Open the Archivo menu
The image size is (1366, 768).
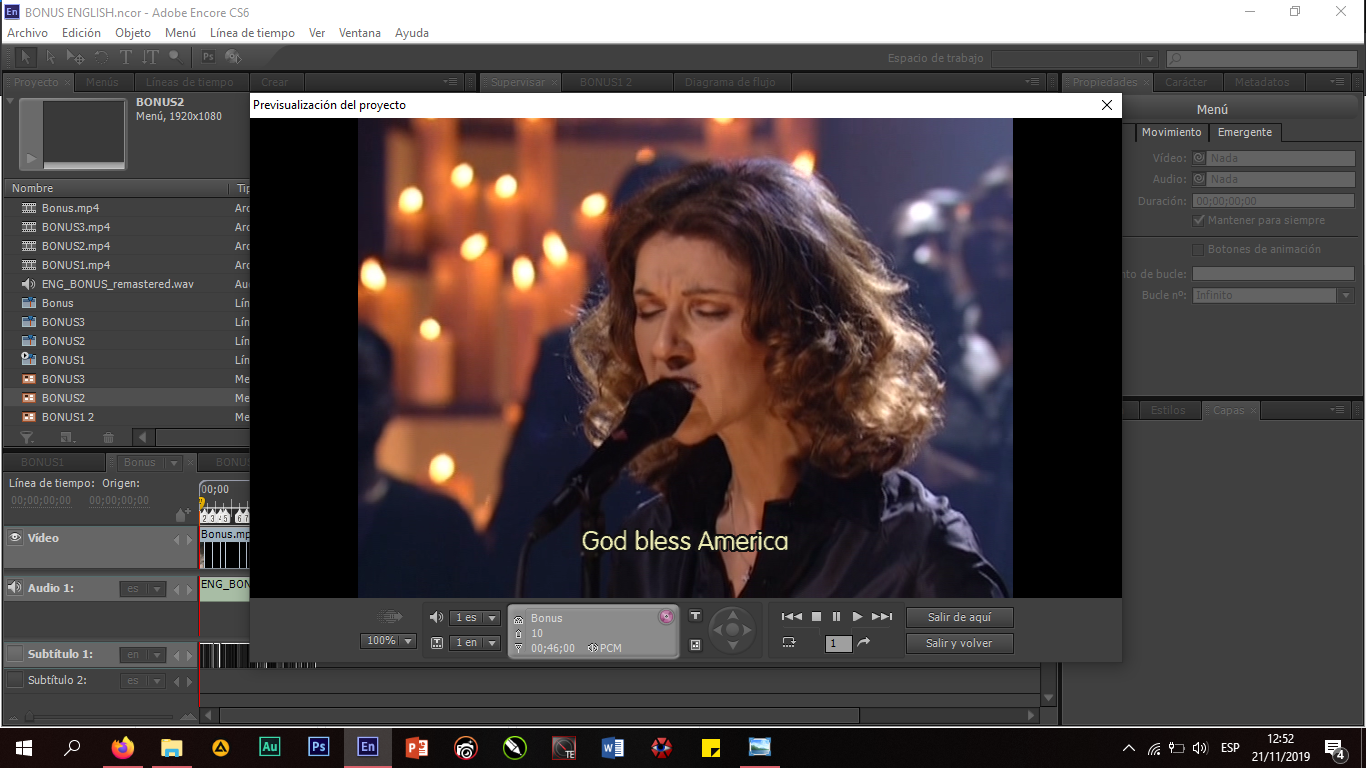[x=27, y=33]
